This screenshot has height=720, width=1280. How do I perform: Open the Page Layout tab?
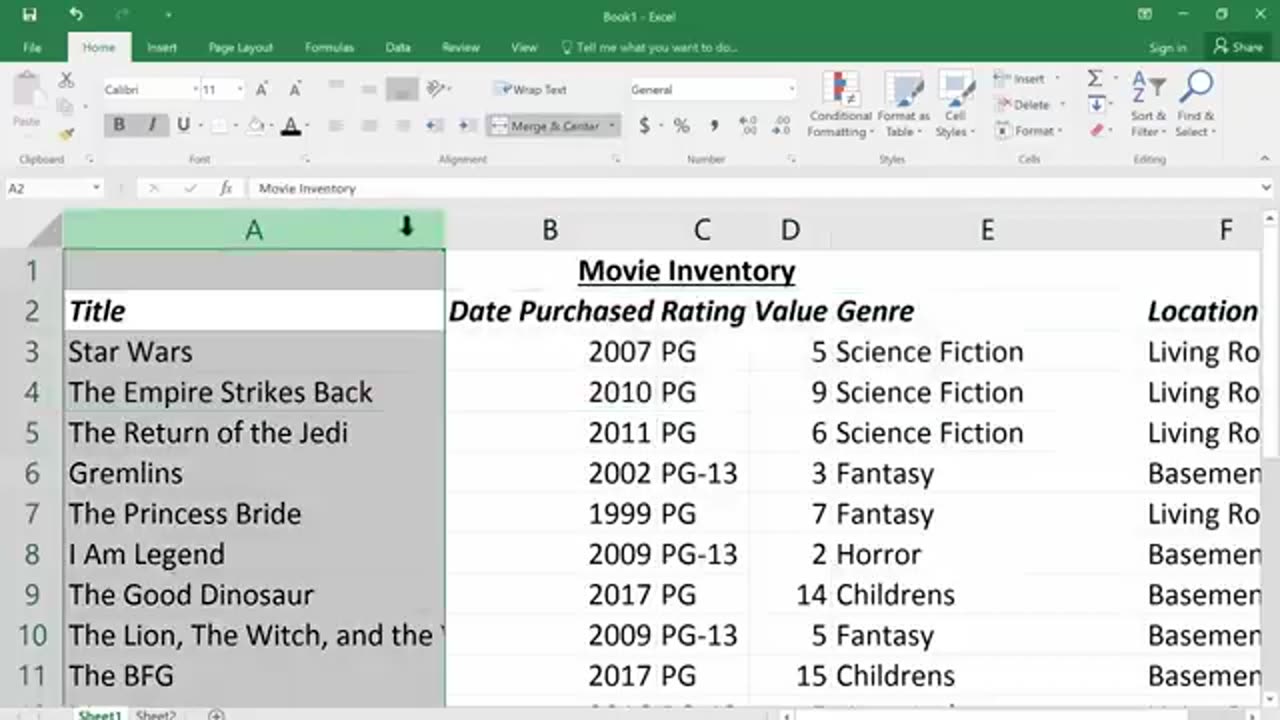[240, 47]
